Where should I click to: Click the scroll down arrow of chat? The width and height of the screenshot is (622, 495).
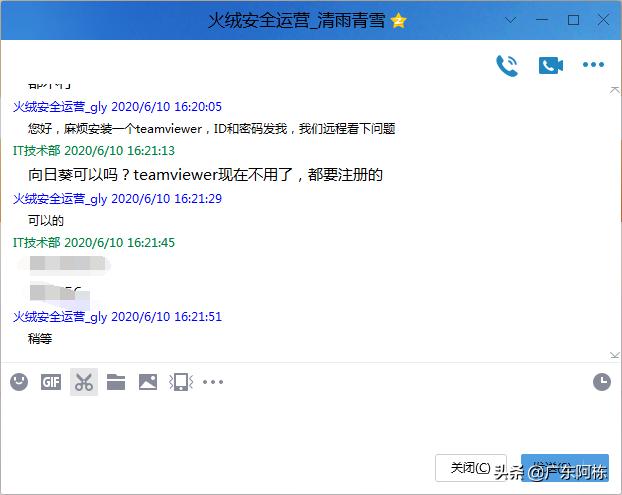(x=614, y=355)
